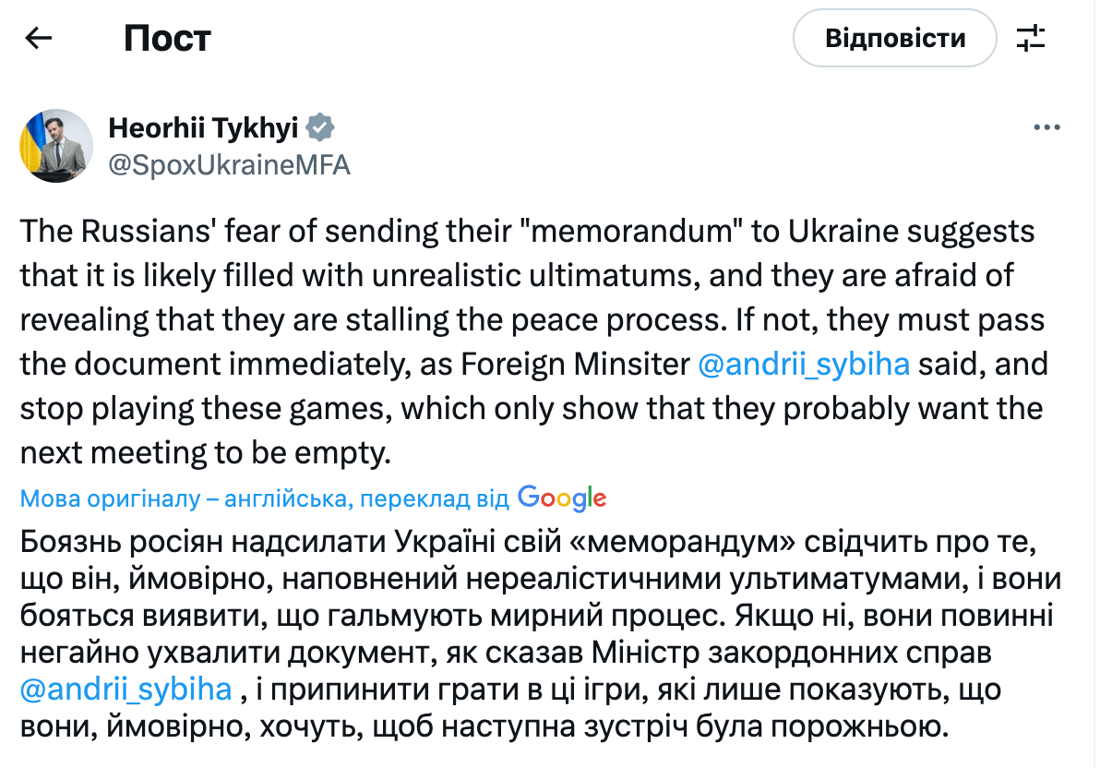Image resolution: width=1100 pixels, height=768 pixels.
Task: Open @andrii_sybiha mention in English text
Action: pos(803,363)
